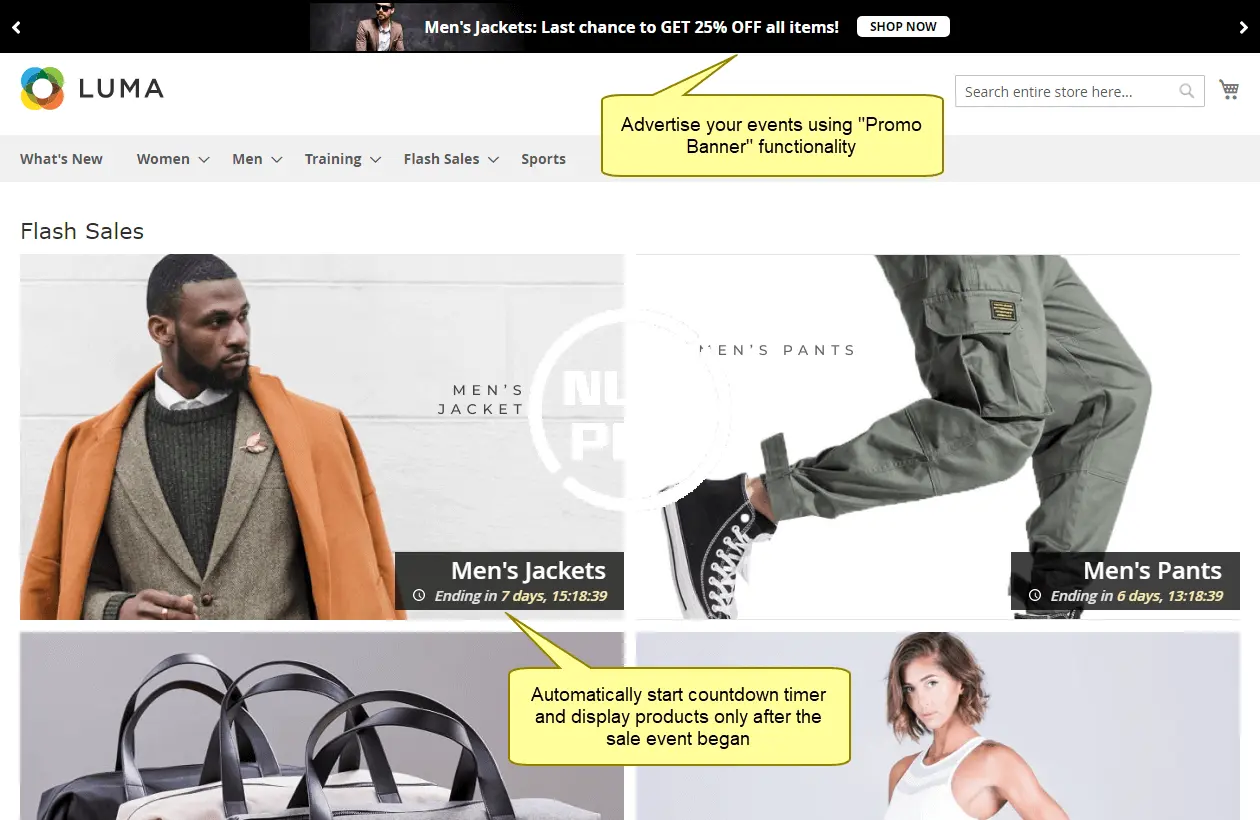Click the search magnifier icon
The image size is (1260, 820).
[1186, 91]
